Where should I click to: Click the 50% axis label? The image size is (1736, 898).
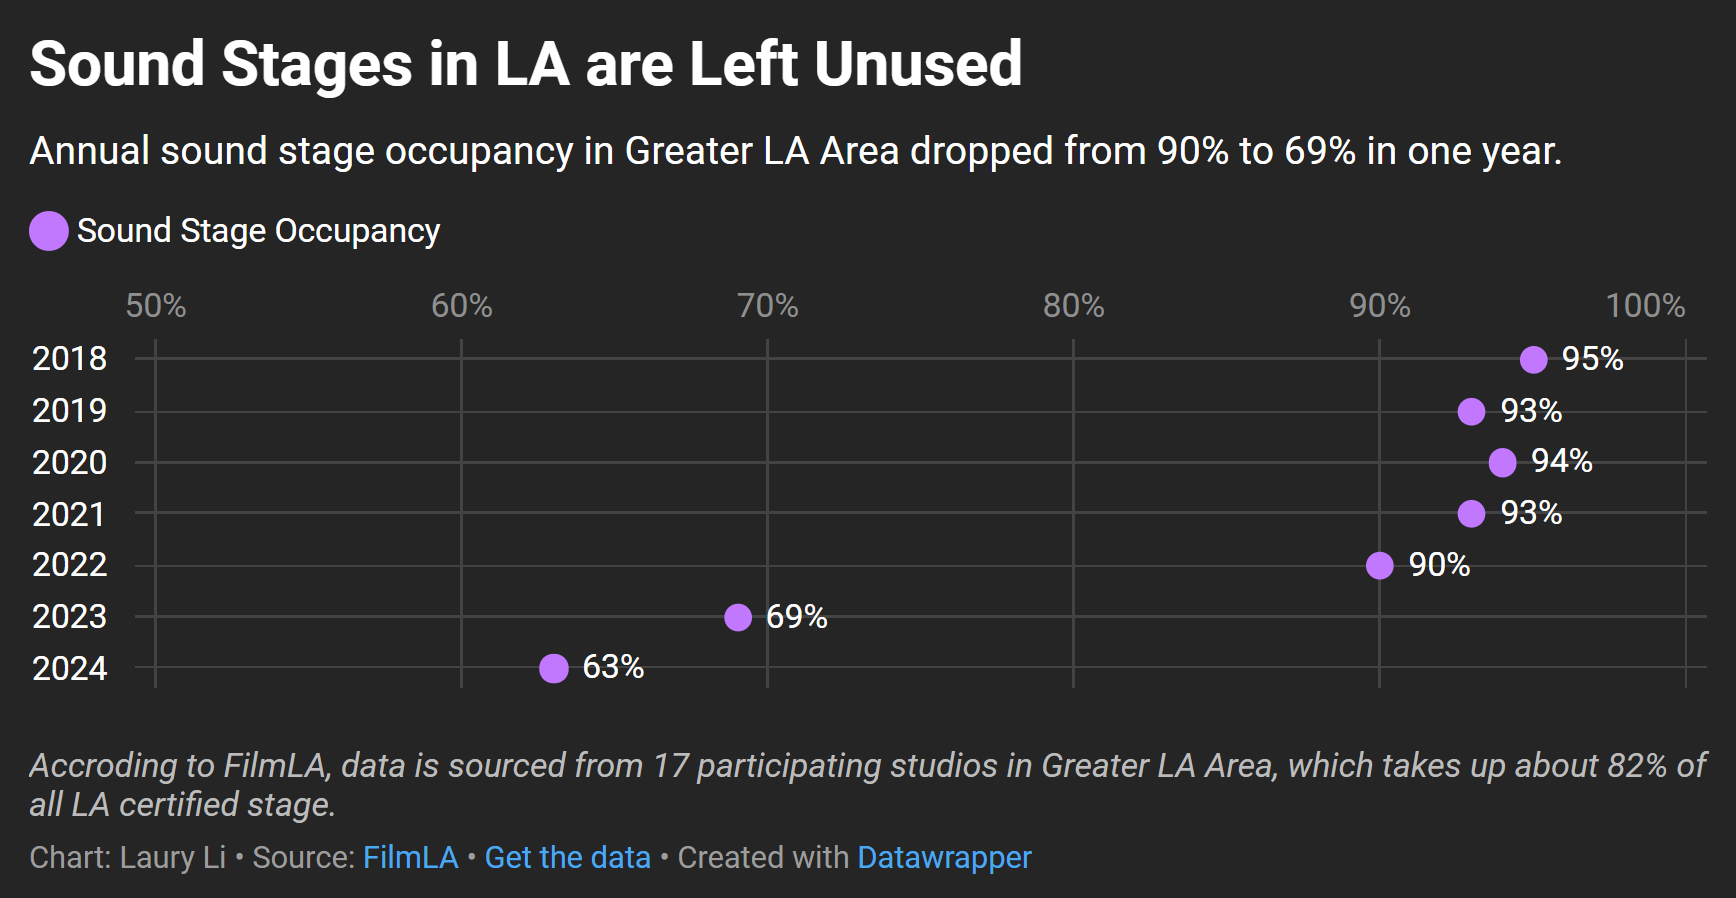pos(156,305)
